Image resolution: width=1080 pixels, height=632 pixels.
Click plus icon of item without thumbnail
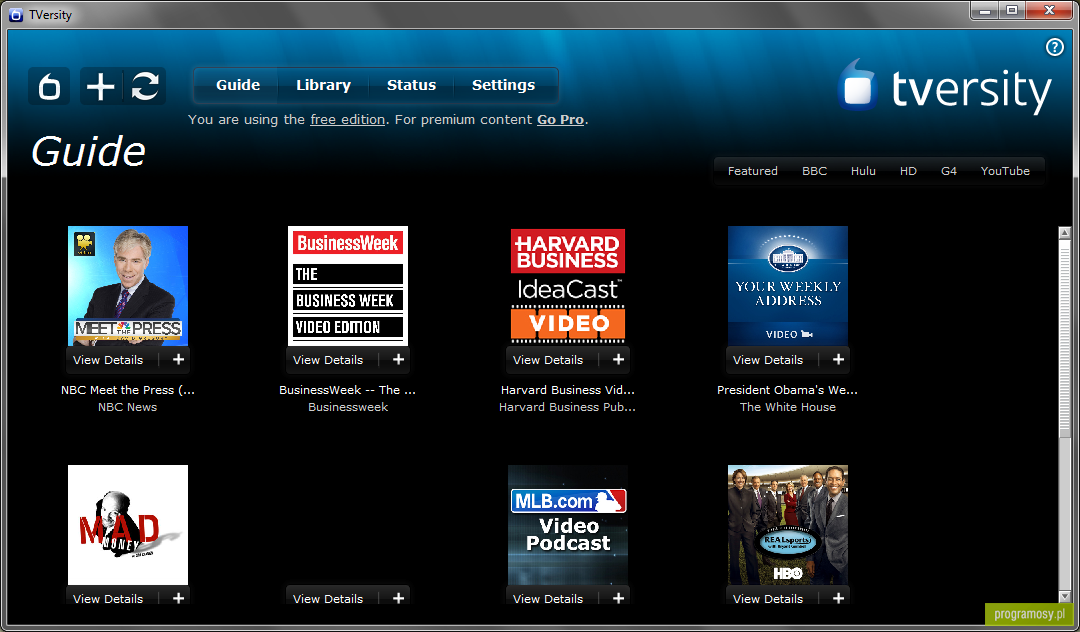pyautogui.click(x=398, y=598)
